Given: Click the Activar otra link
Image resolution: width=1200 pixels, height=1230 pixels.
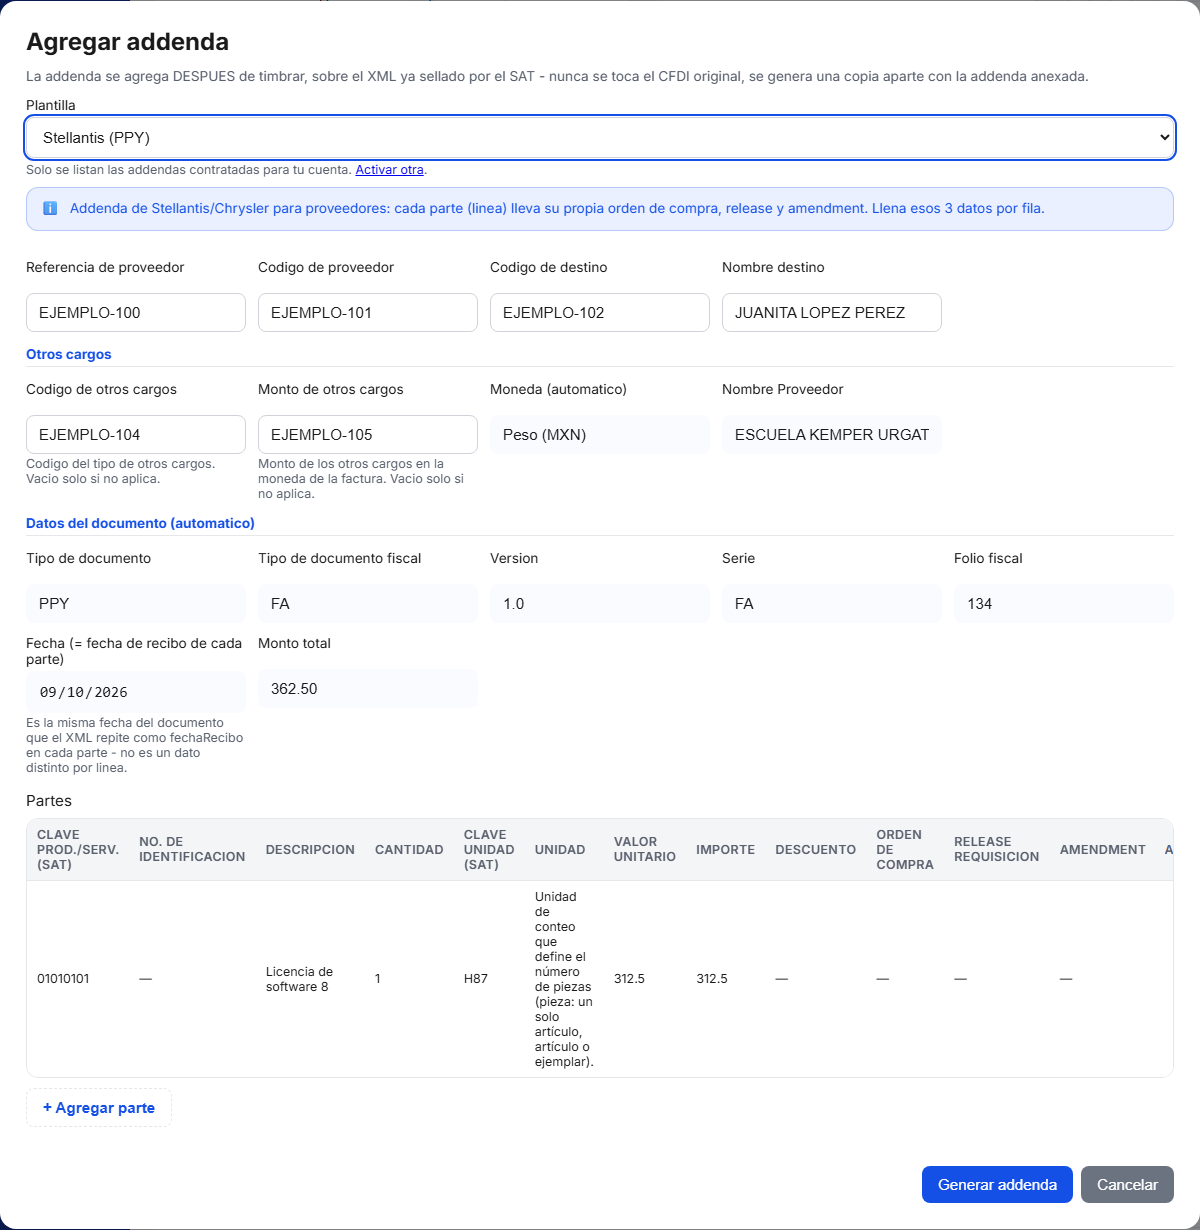Looking at the screenshot, I should tap(389, 170).
